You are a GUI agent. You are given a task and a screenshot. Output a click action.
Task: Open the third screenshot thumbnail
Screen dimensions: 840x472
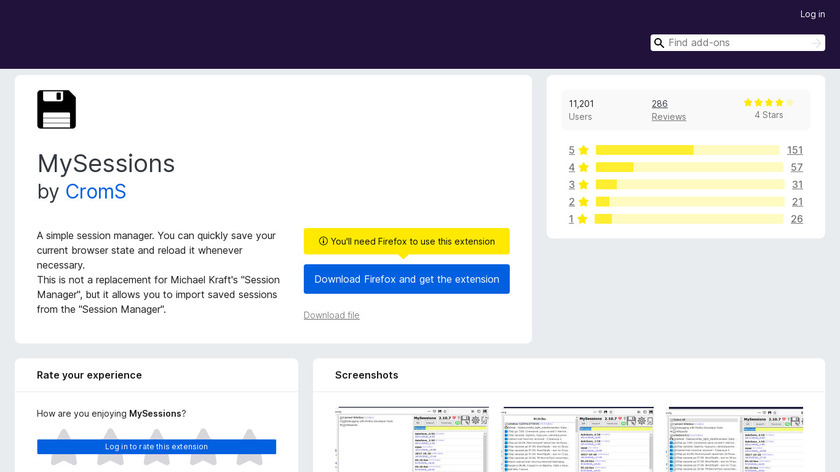[736, 439]
